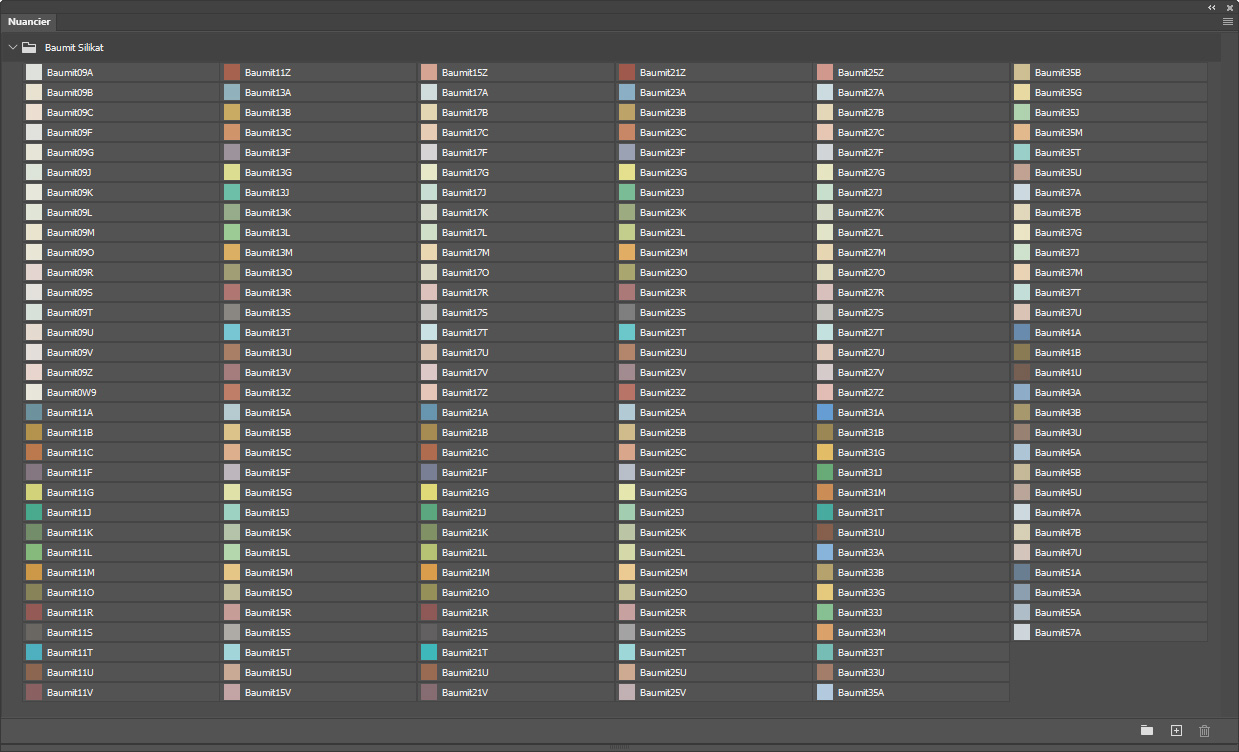The height and width of the screenshot is (752, 1239).
Task: Select the Baumit21V swatch row
Action: 516,692
